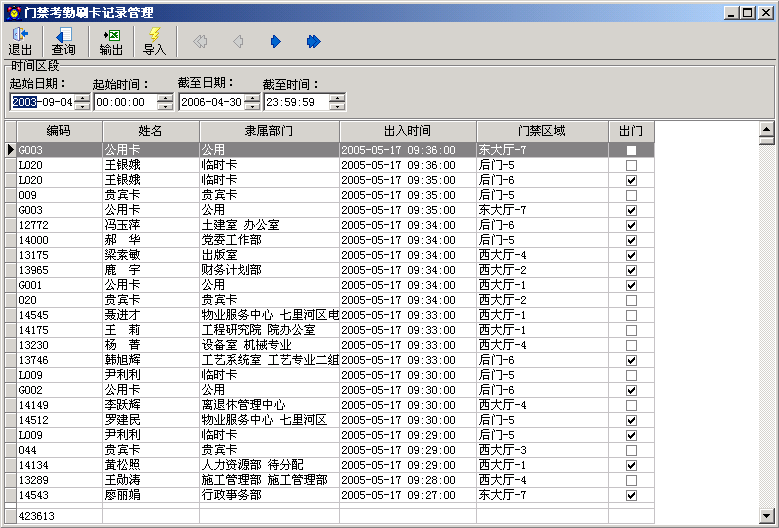Uncheck 出门 checkbox for 冯玉萍 row
This screenshot has width=779, height=528.
tap(631, 225)
